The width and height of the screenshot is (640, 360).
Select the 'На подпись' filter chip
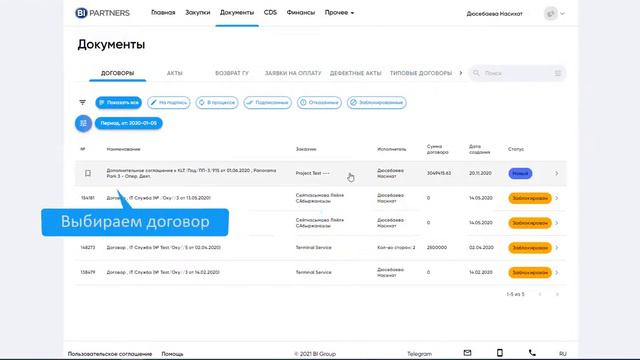169,102
